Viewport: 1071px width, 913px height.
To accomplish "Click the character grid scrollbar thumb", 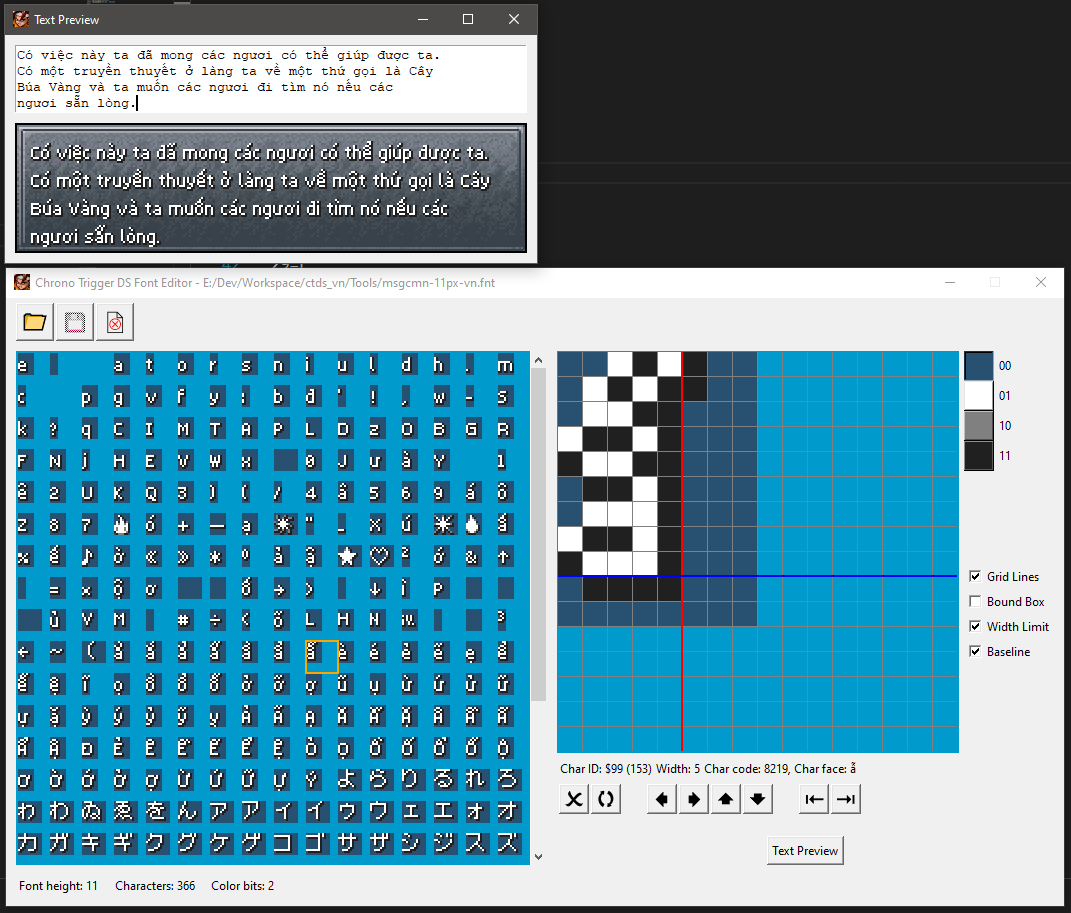I will [538, 534].
